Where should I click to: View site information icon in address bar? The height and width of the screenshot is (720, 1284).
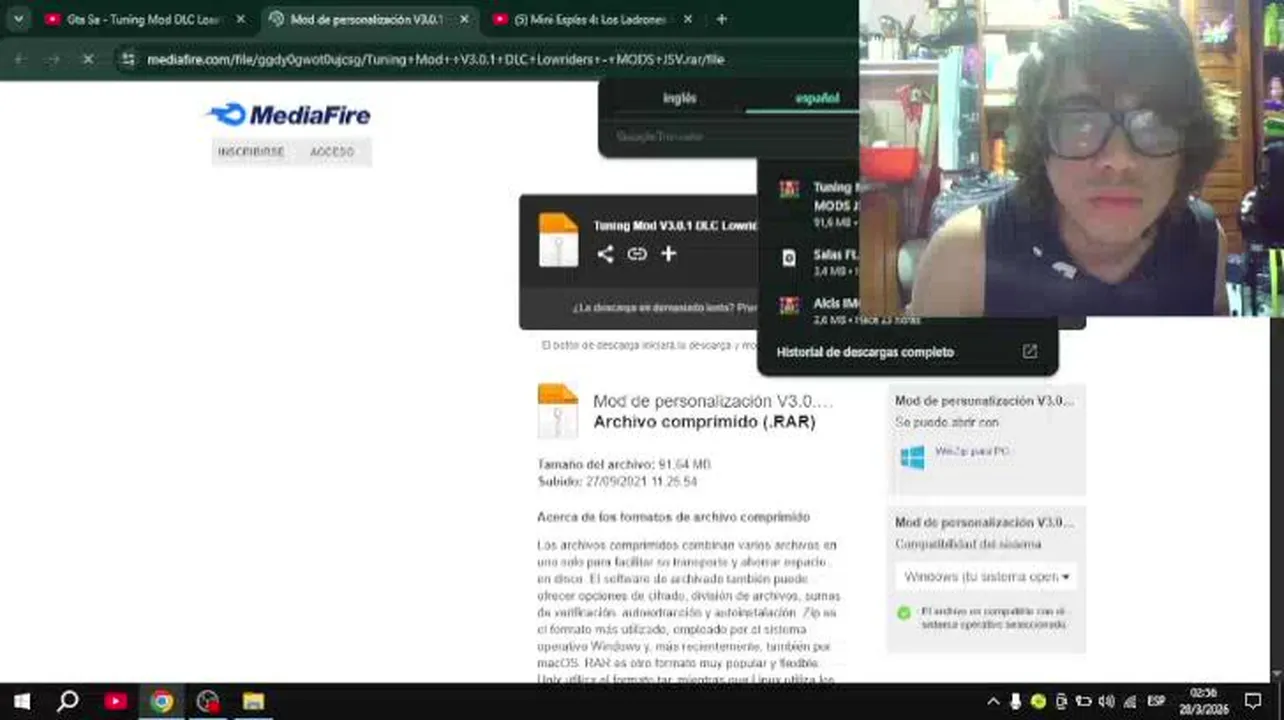click(127, 60)
